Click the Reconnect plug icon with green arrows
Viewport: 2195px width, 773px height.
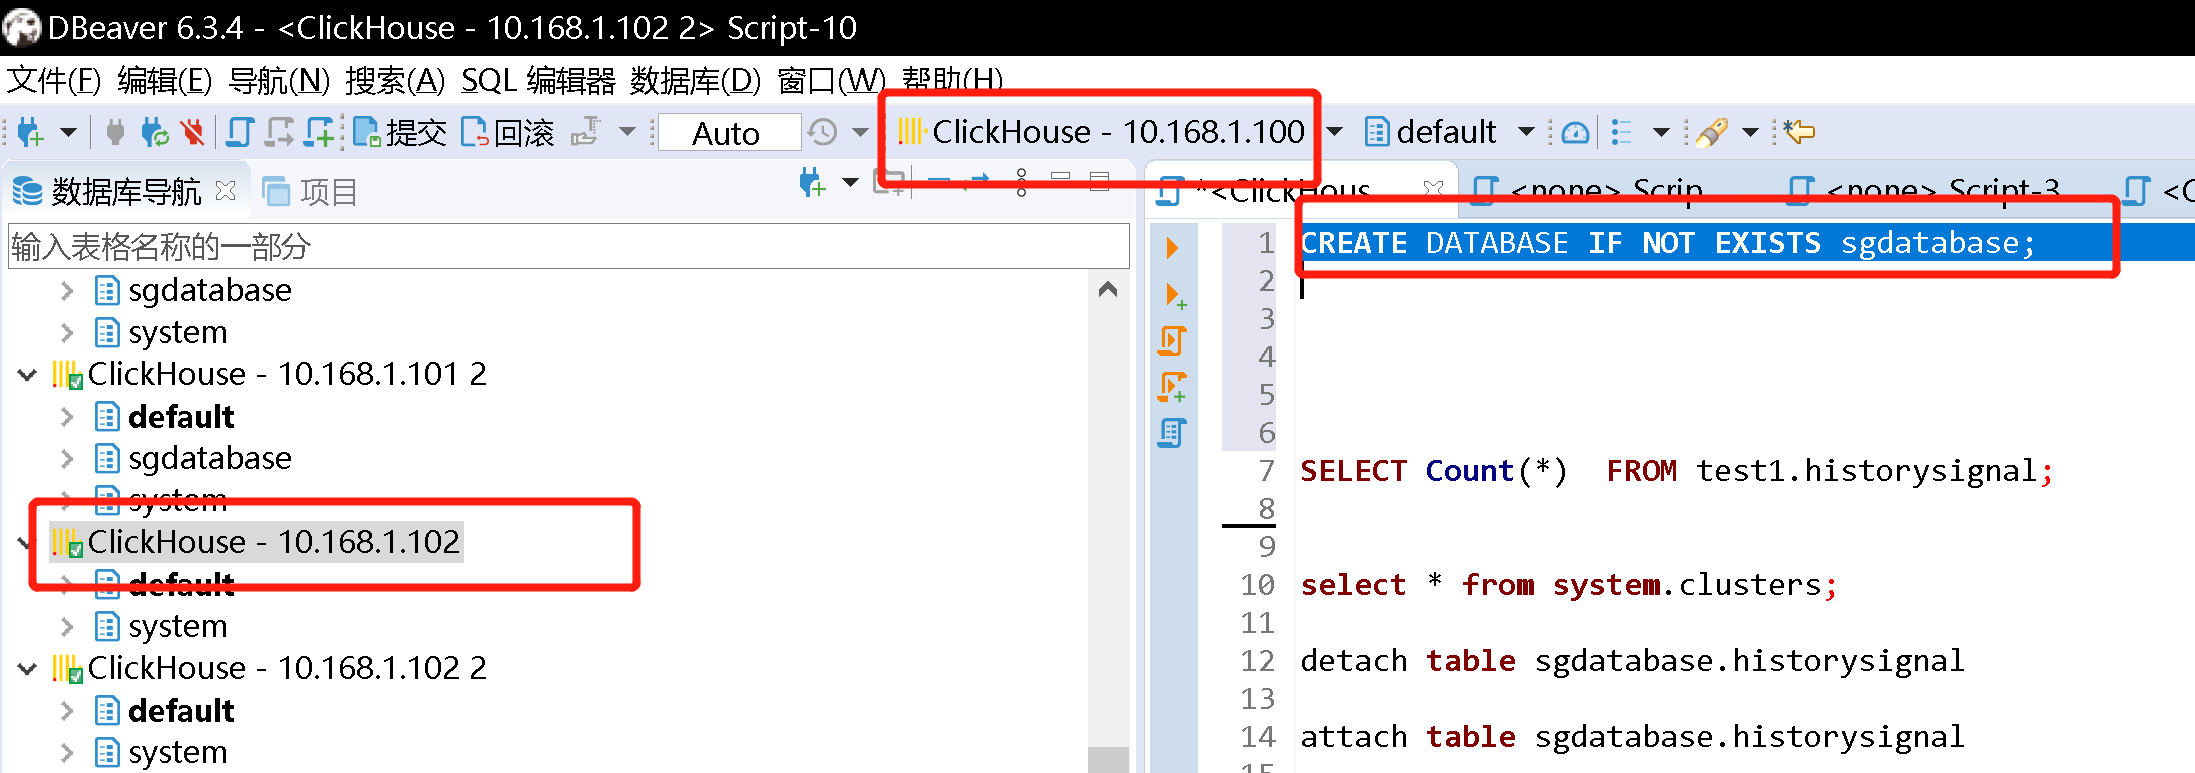pyautogui.click(x=154, y=132)
